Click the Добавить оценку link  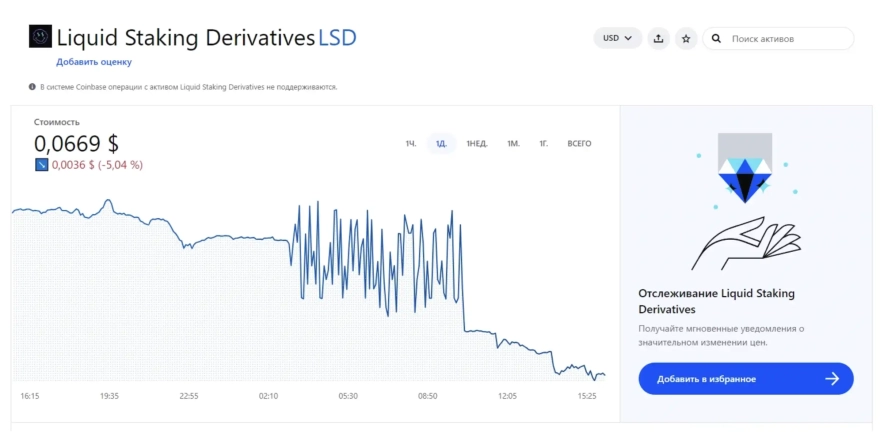pos(94,62)
